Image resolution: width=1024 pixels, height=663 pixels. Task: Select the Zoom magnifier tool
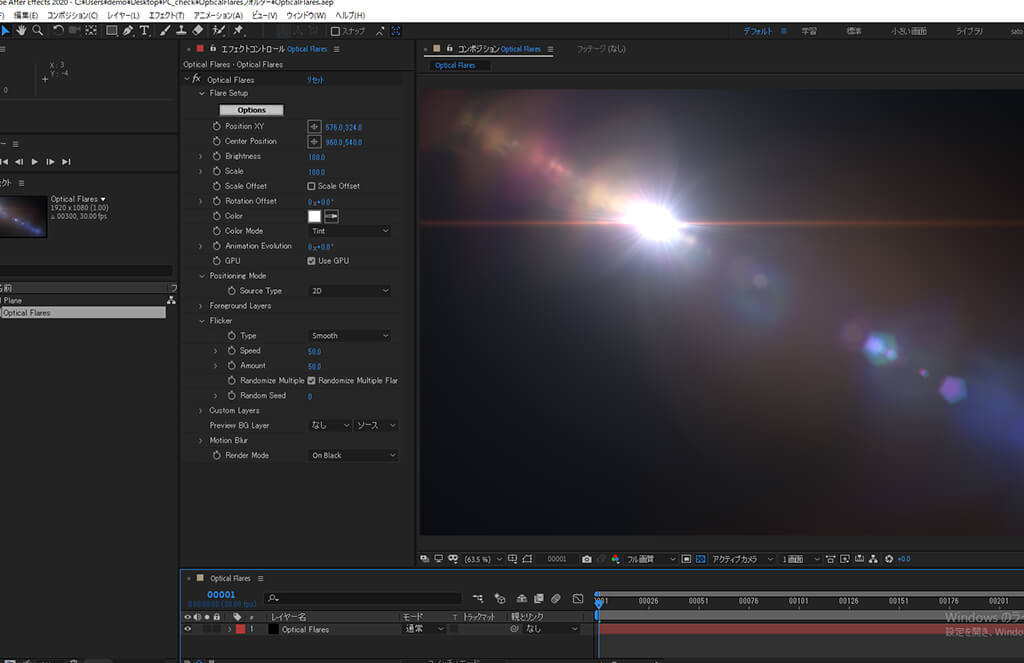(38, 31)
